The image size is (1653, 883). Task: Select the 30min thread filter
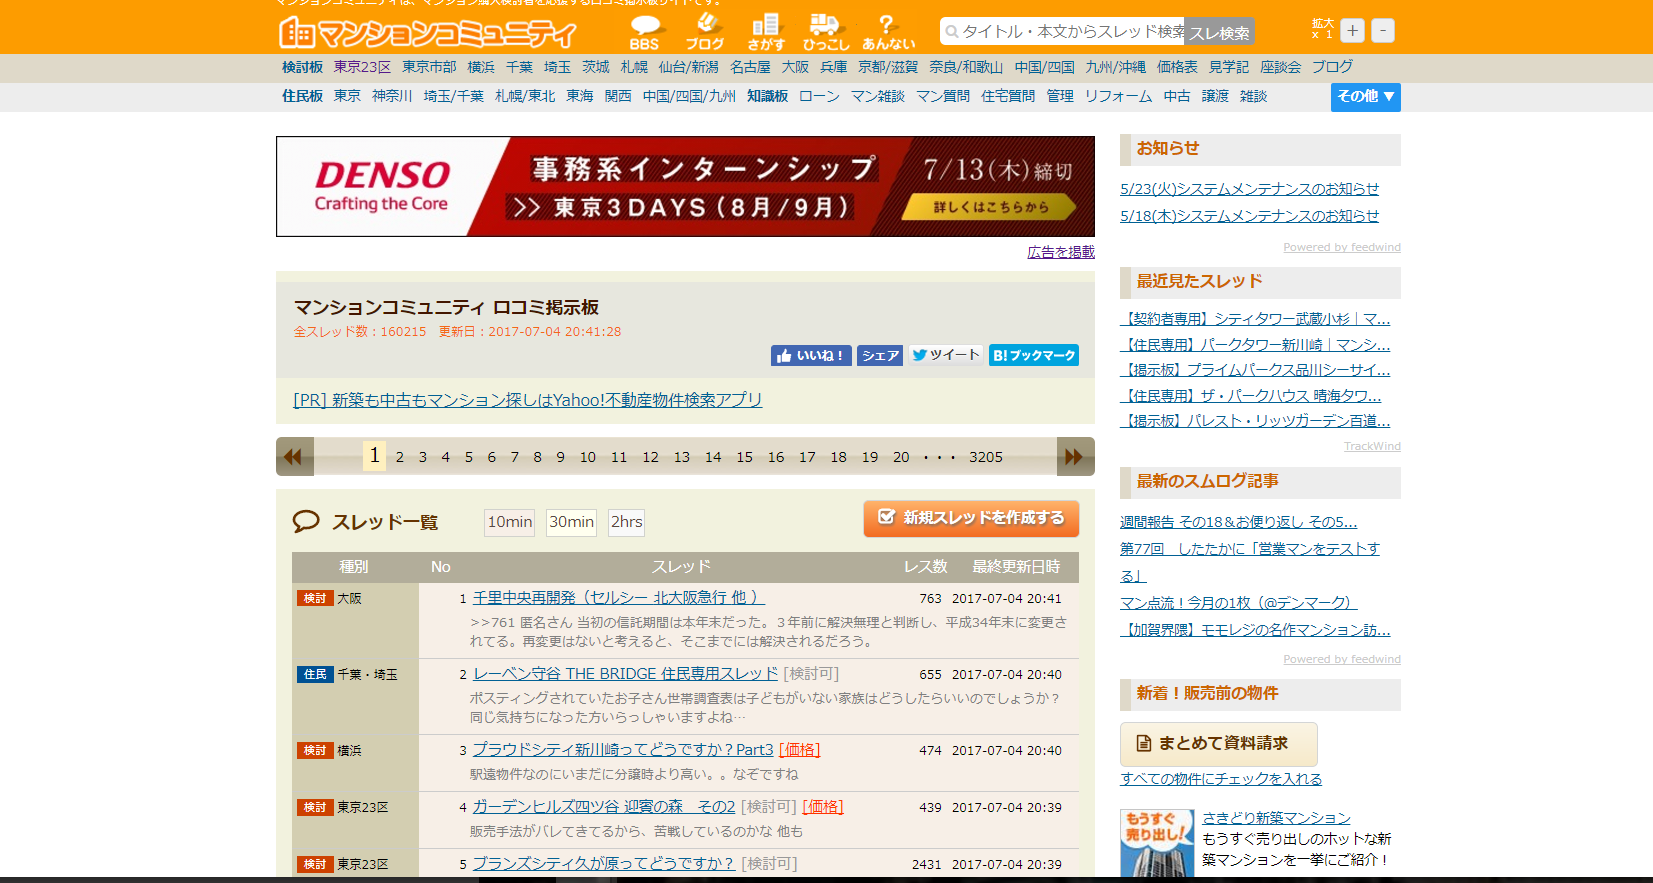[x=571, y=522]
